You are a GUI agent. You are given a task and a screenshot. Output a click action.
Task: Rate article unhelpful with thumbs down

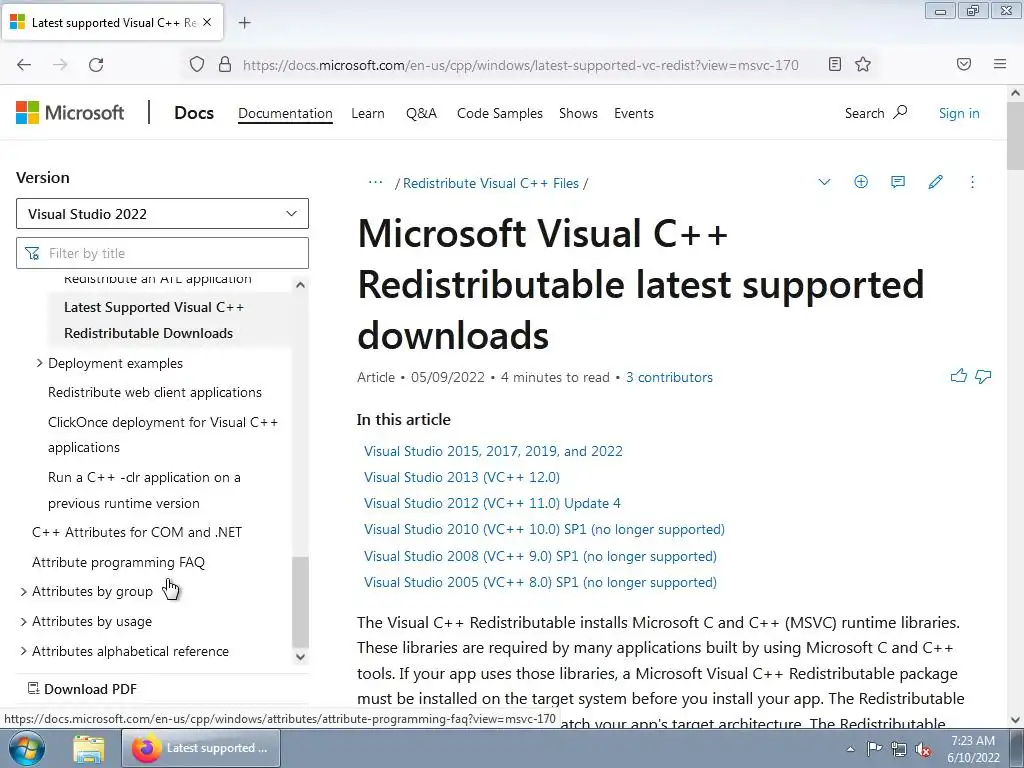pyautogui.click(x=984, y=377)
